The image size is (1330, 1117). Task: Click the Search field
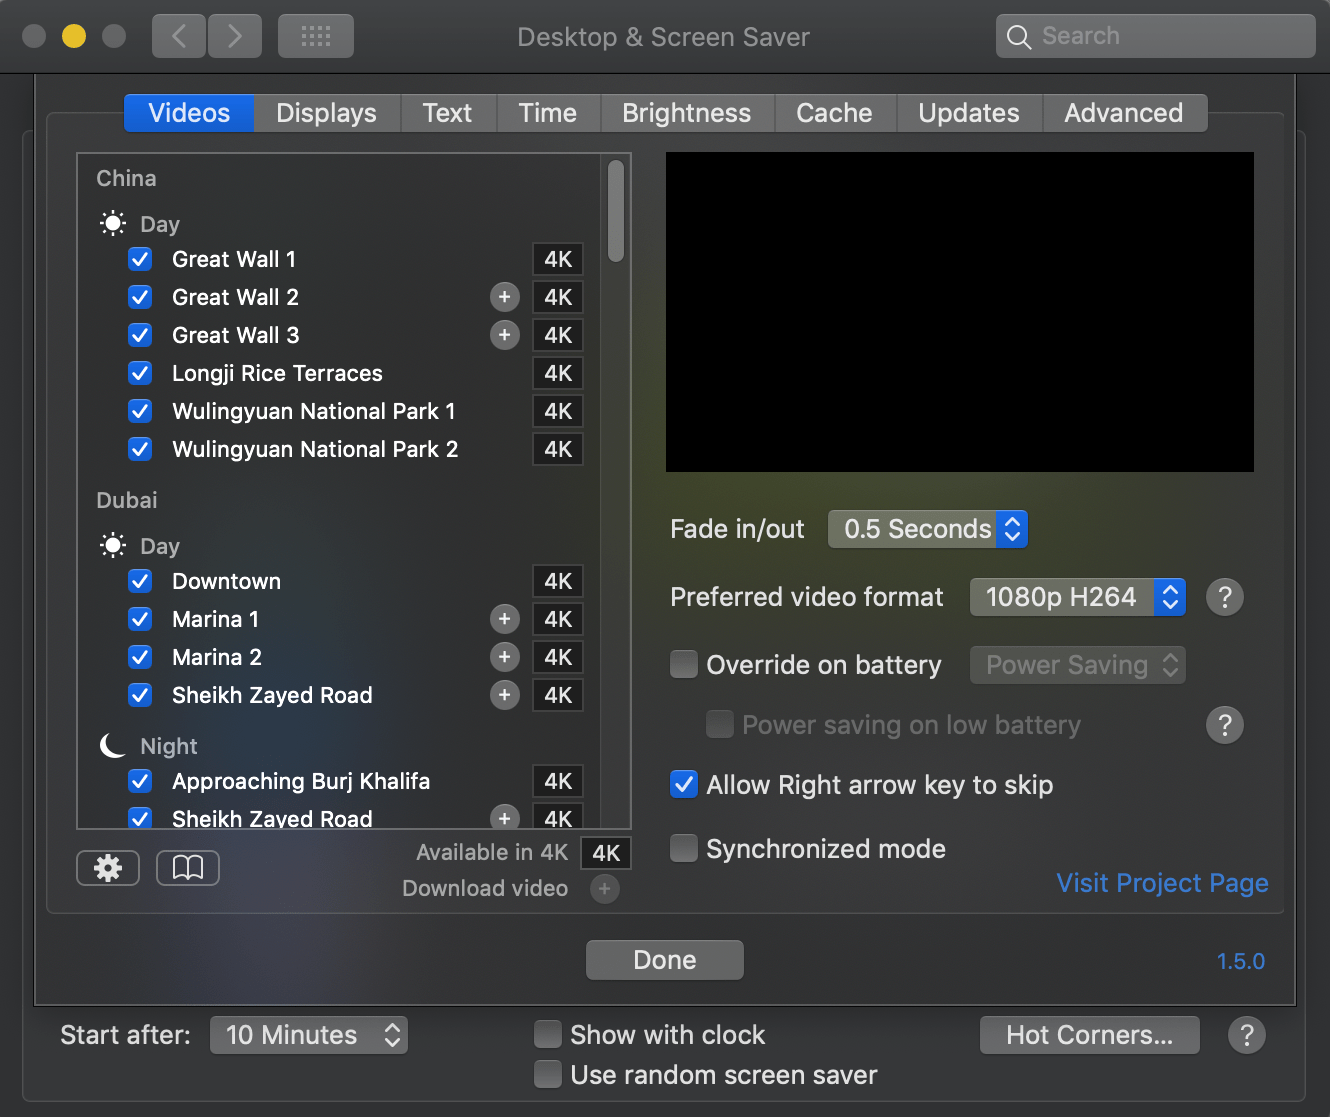click(x=1156, y=36)
